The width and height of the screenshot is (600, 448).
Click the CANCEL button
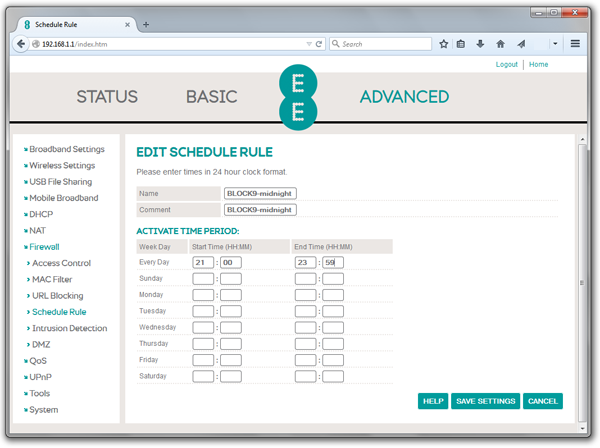tap(543, 401)
